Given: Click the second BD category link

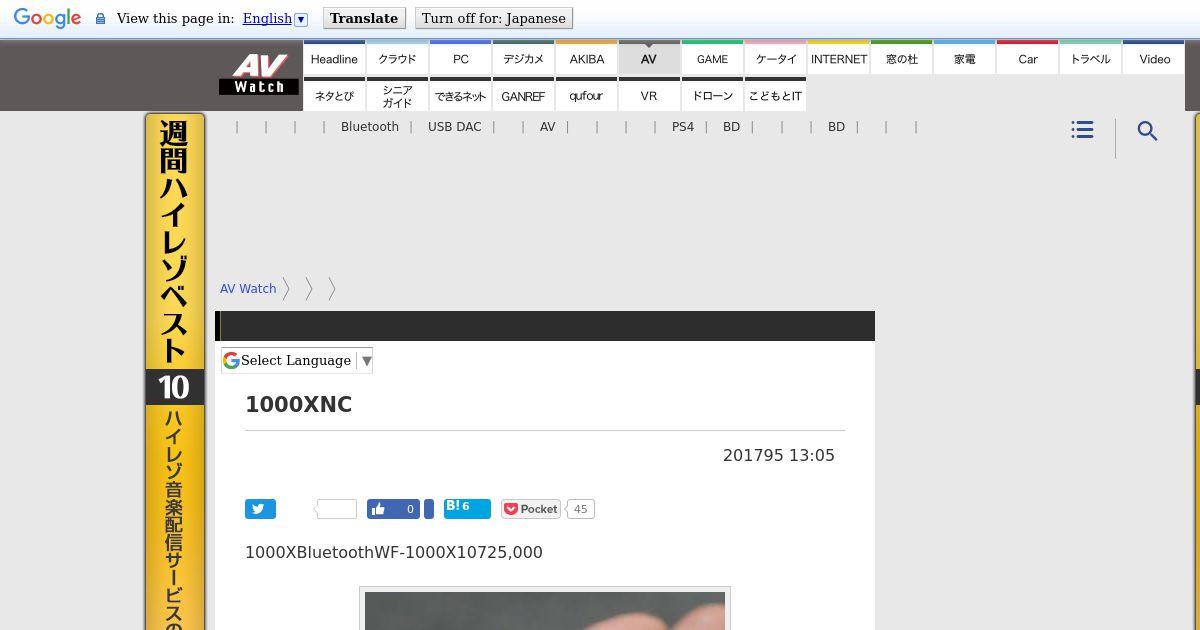Looking at the screenshot, I should 836,127.
